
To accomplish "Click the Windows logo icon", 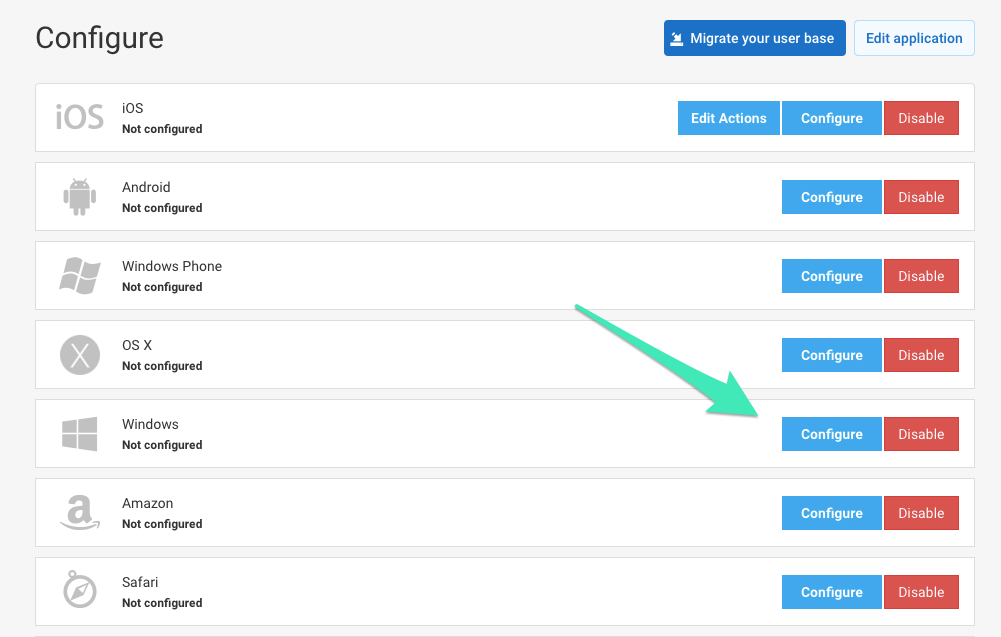I will pos(80,434).
